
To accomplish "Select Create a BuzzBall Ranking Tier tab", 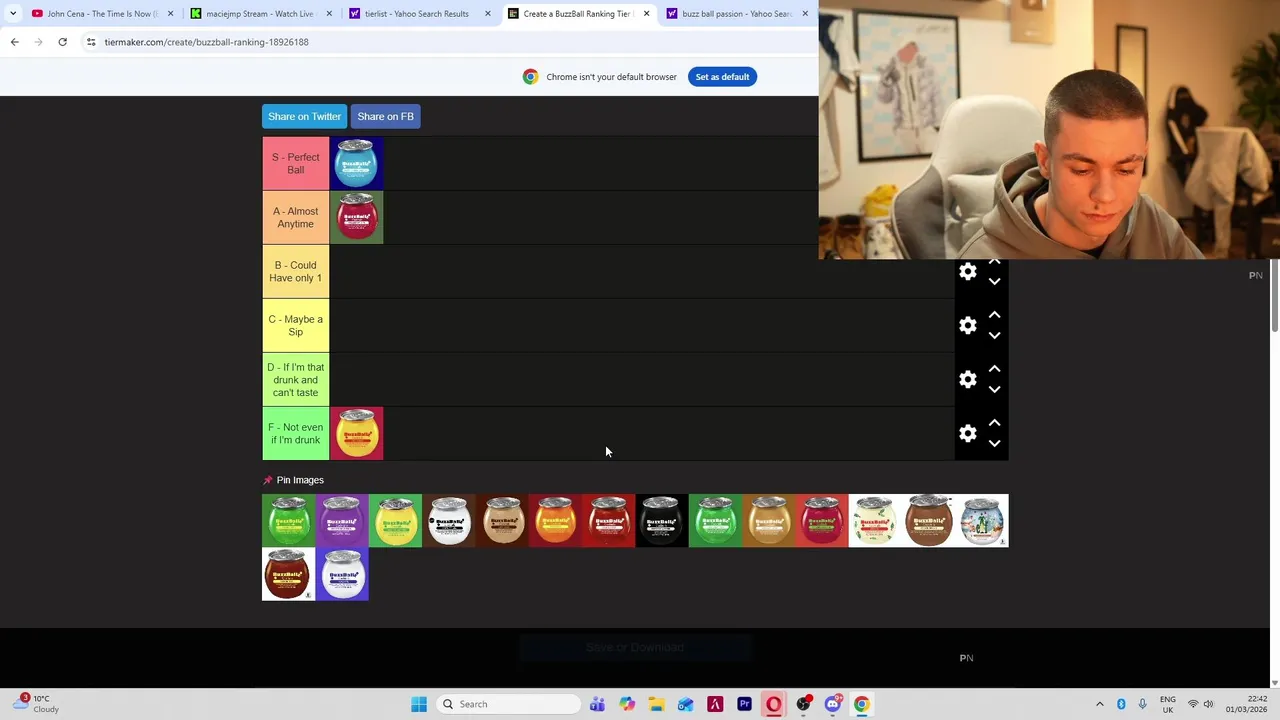I will (x=577, y=14).
